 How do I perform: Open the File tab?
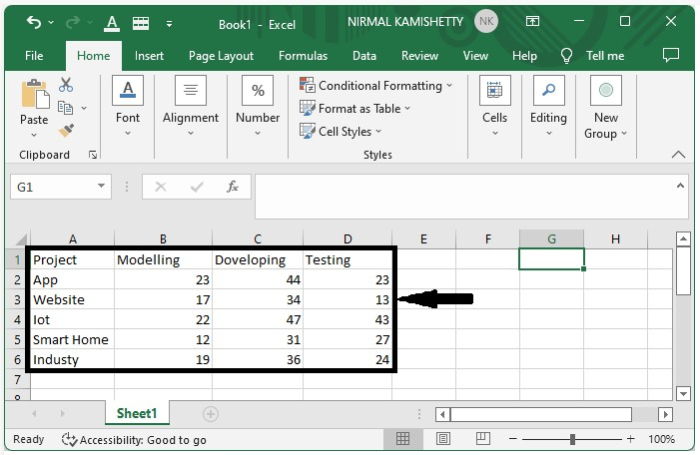34,56
